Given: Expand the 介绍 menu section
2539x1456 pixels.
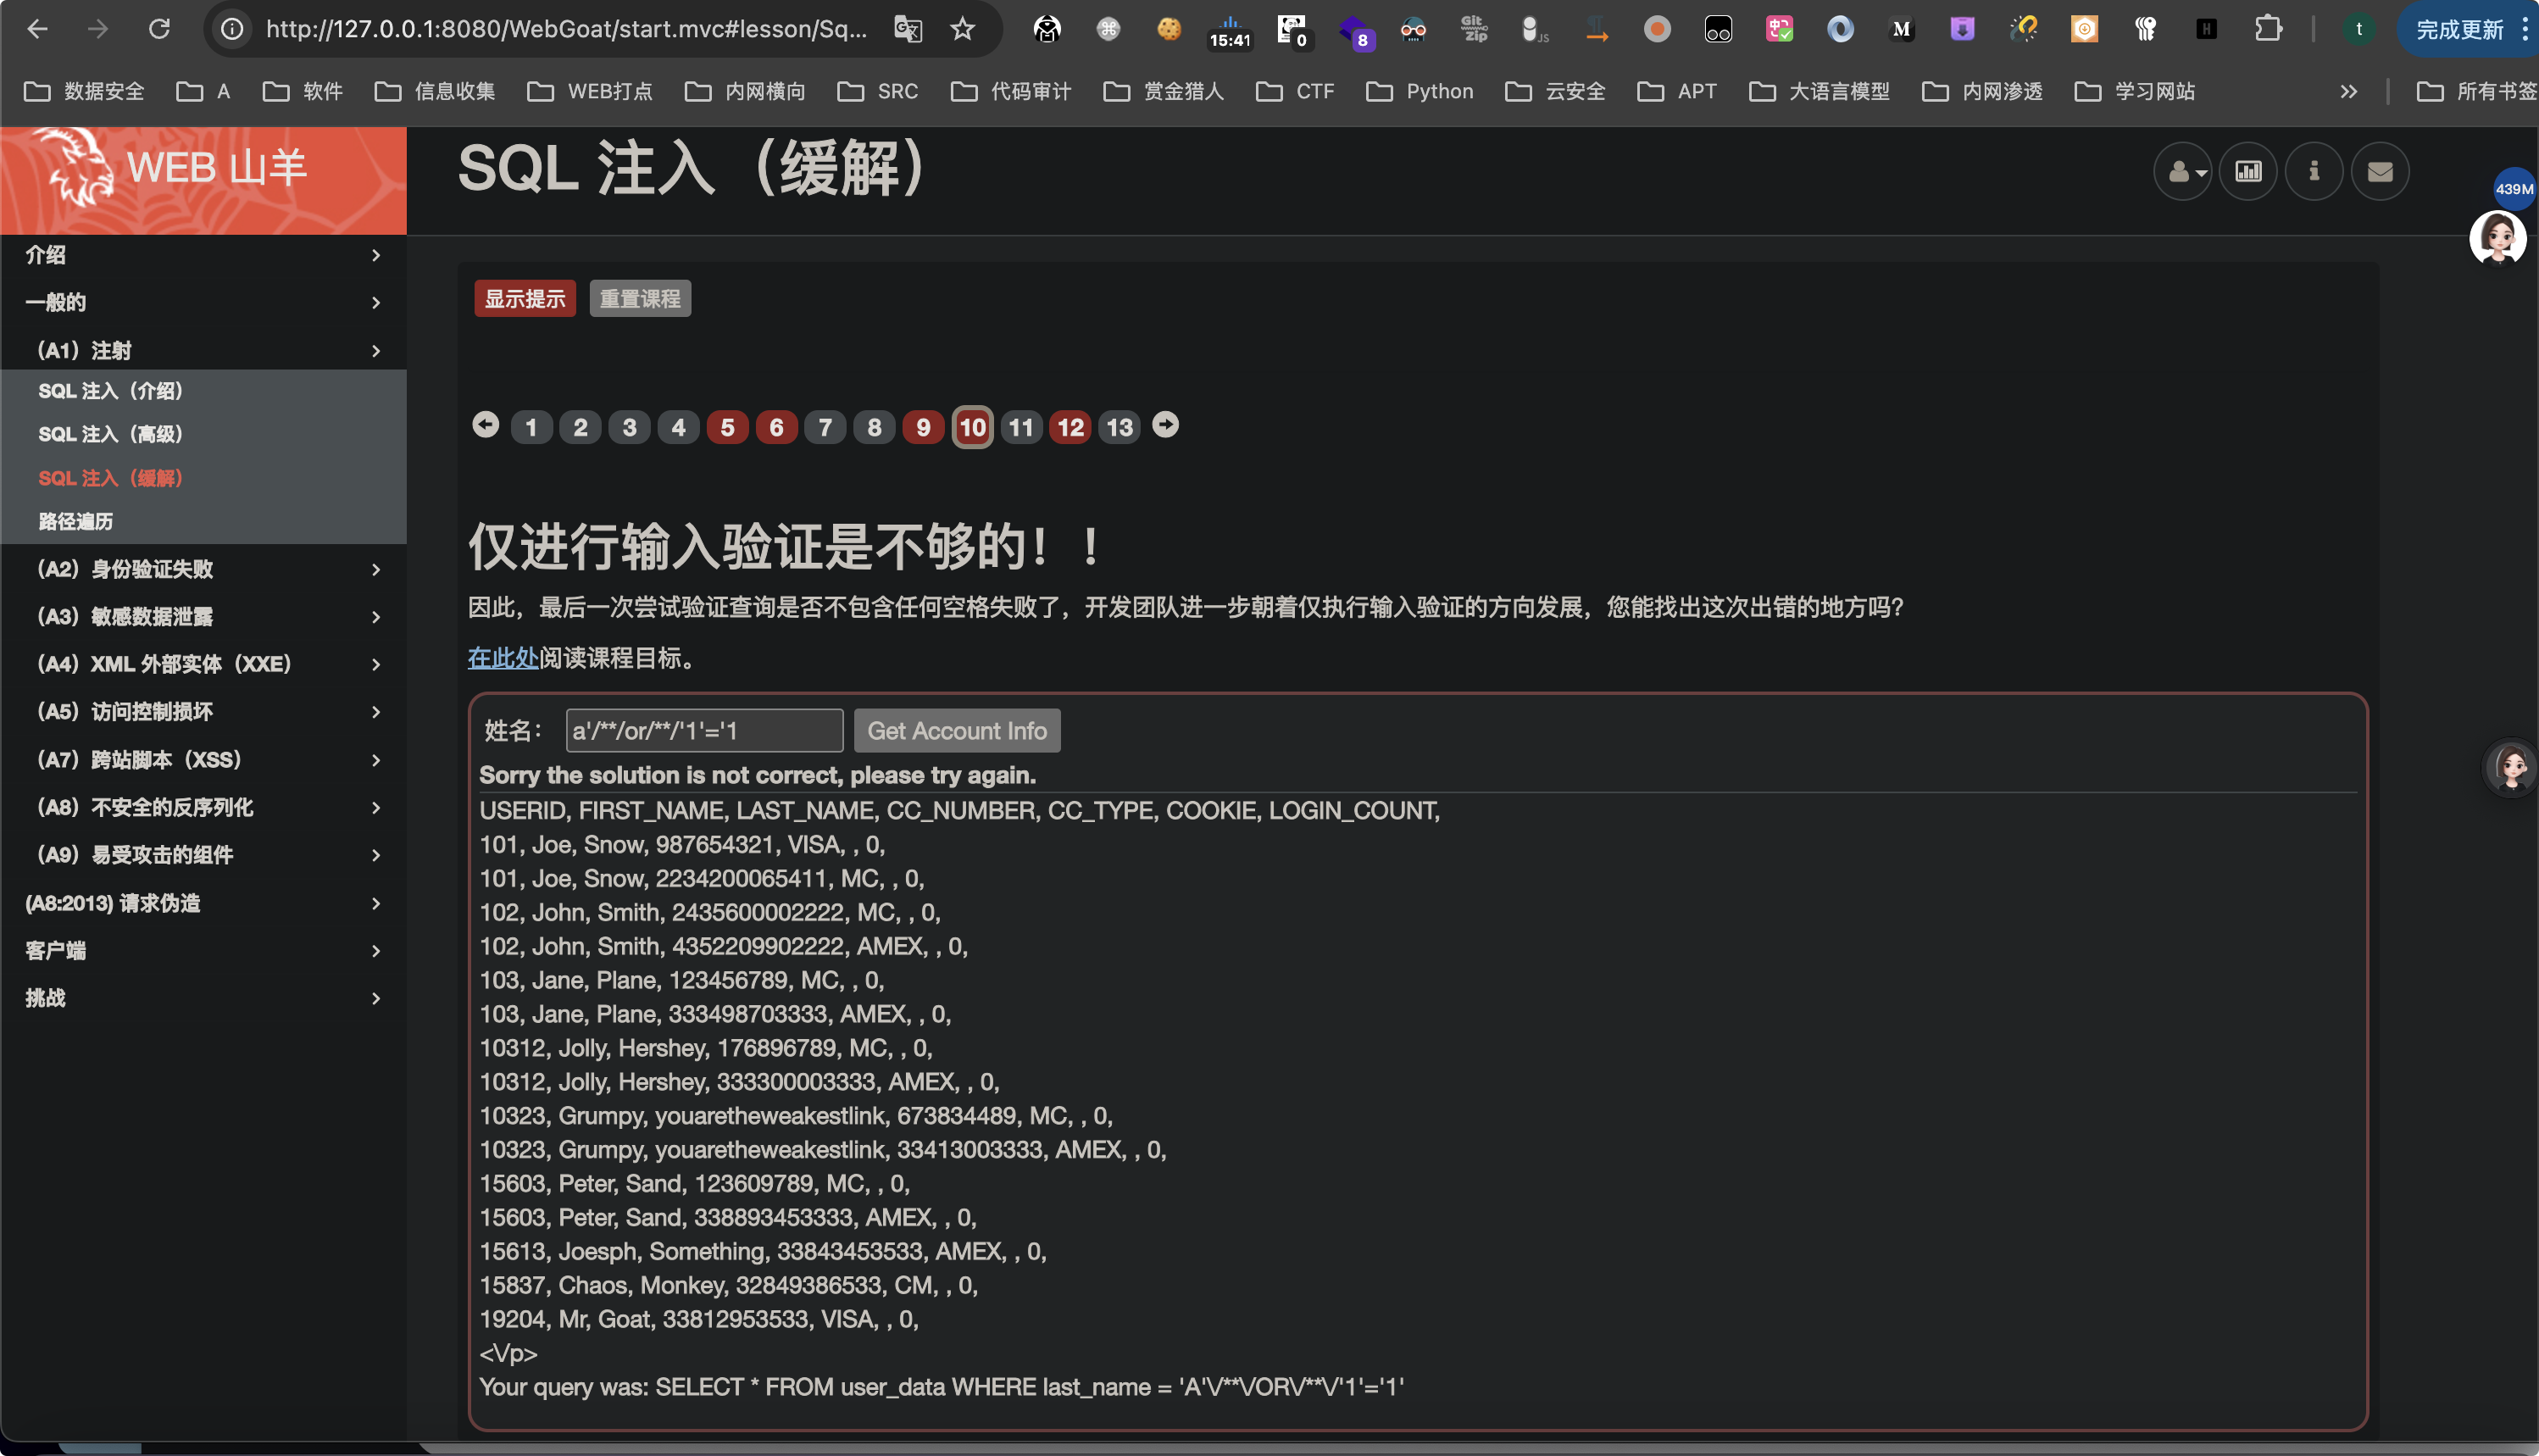Looking at the screenshot, I should click(203, 255).
